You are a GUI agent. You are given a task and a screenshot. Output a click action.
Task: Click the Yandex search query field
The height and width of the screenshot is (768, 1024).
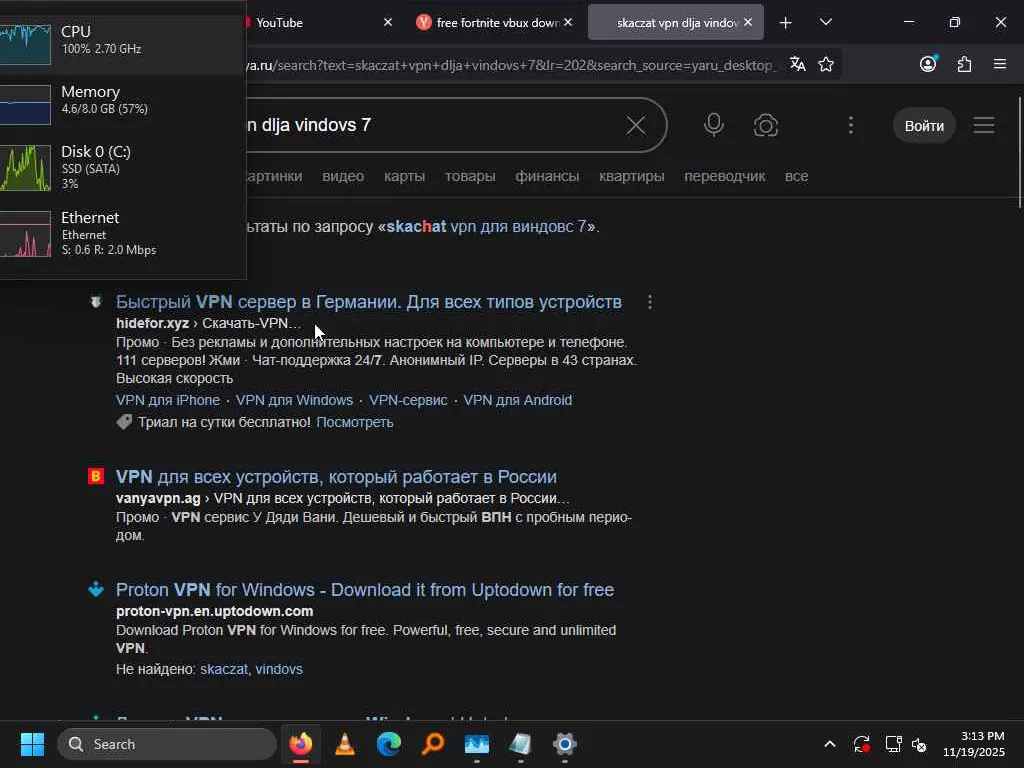point(431,125)
